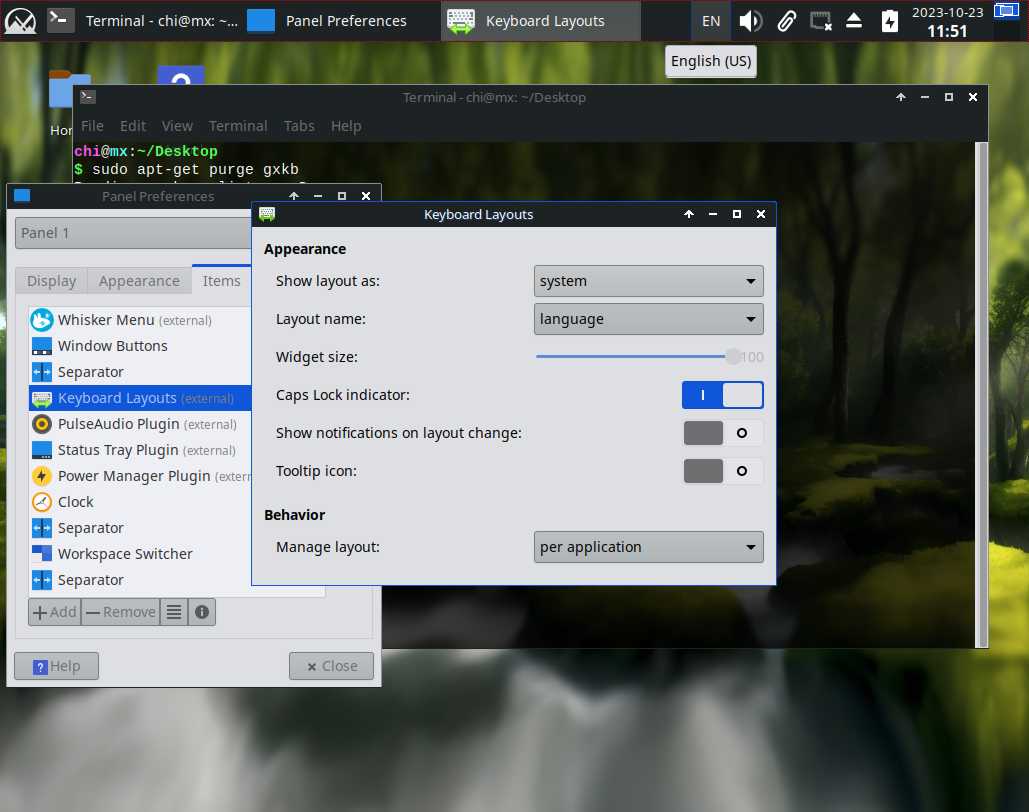This screenshot has height=812, width=1029.
Task: Click the Keyboard Layouts window title icon
Action: (x=267, y=214)
